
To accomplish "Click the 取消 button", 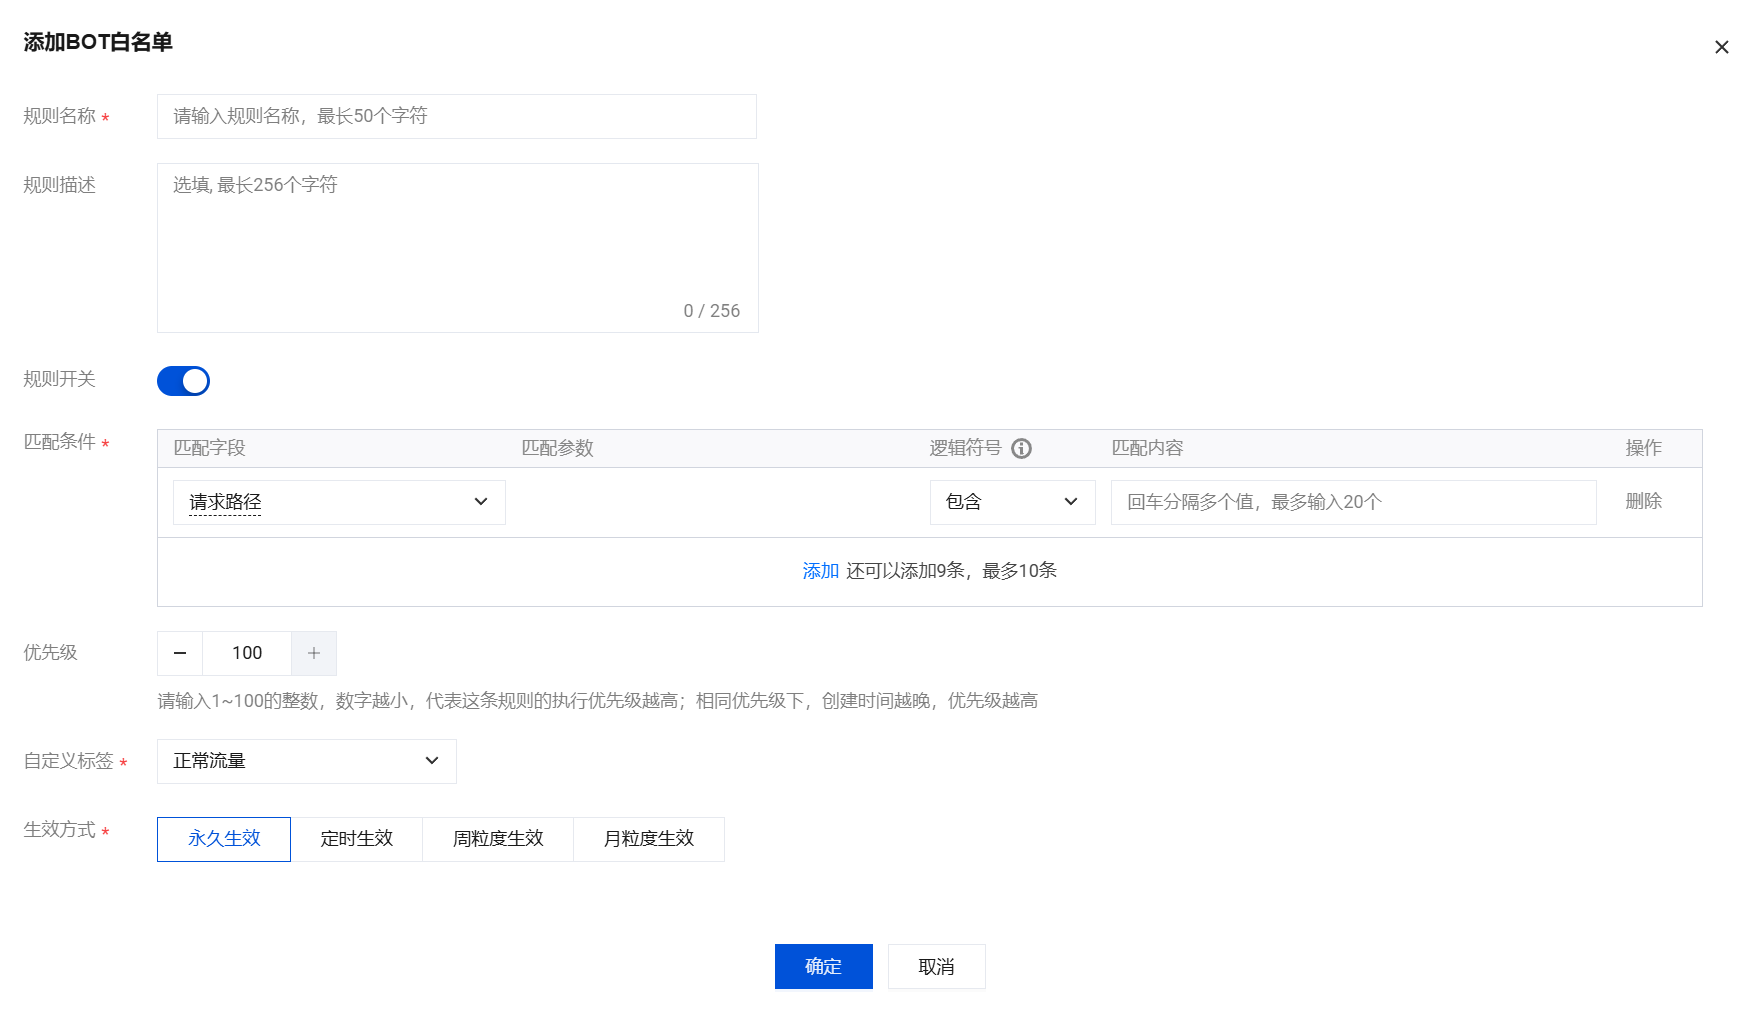I will tap(937, 967).
